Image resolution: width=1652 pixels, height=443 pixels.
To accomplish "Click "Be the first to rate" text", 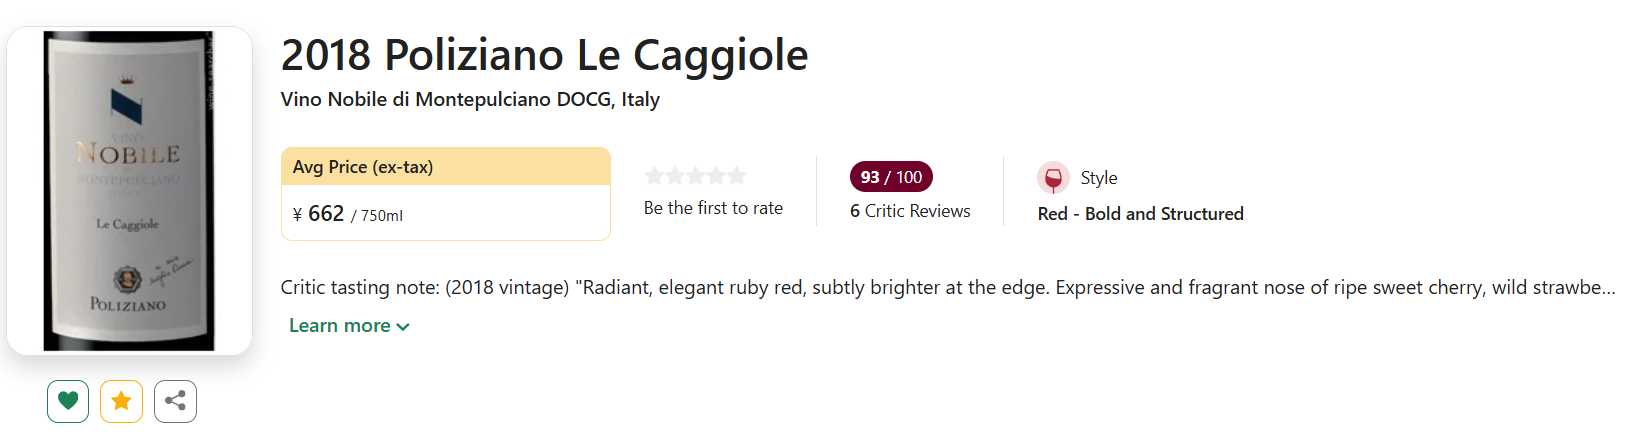I will tap(713, 208).
